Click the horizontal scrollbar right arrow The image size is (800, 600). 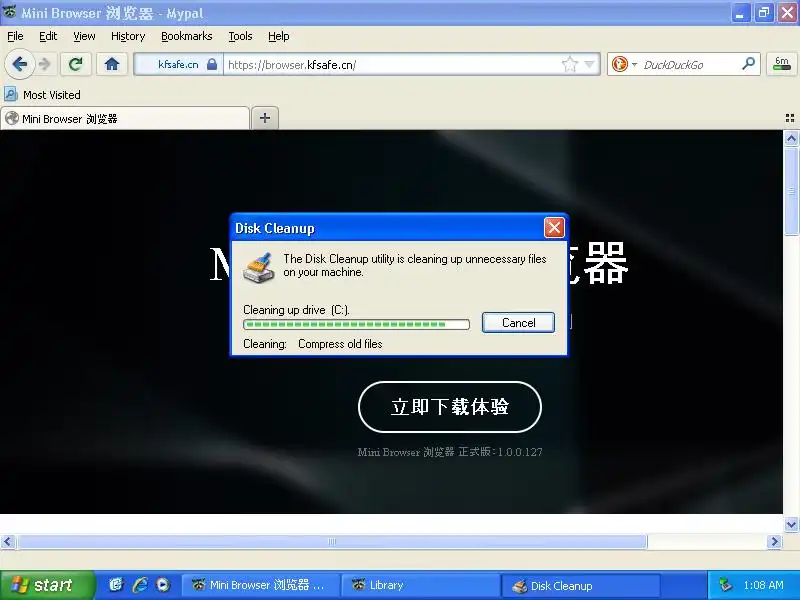click(775, 541)
